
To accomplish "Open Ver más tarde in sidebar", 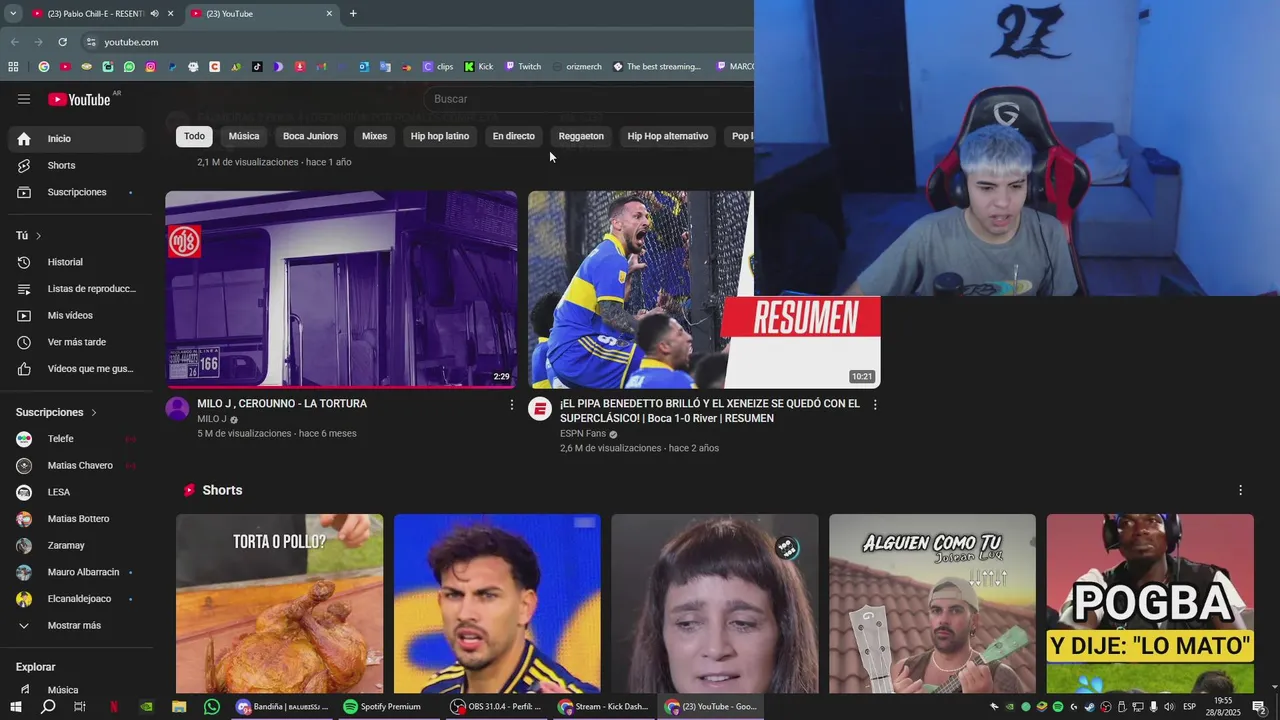I will tap(76, 342).
